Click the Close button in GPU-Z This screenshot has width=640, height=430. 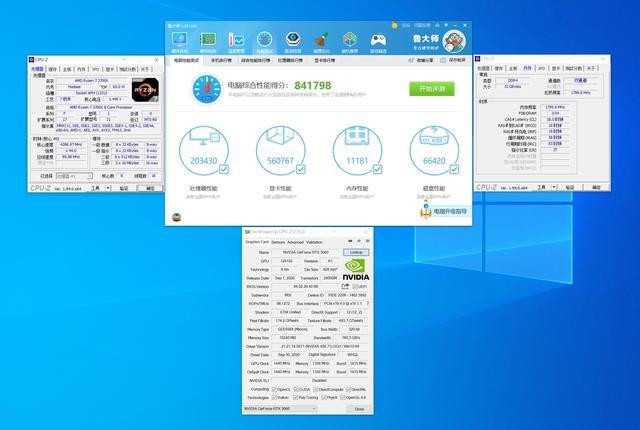359,408
